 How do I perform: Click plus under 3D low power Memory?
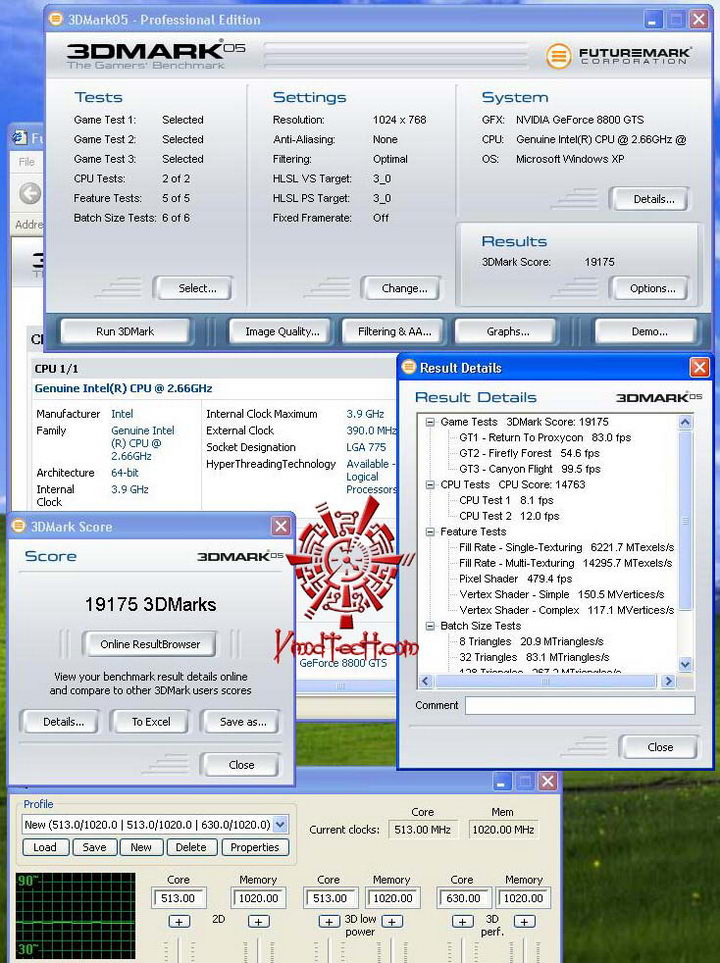point(392,921)
